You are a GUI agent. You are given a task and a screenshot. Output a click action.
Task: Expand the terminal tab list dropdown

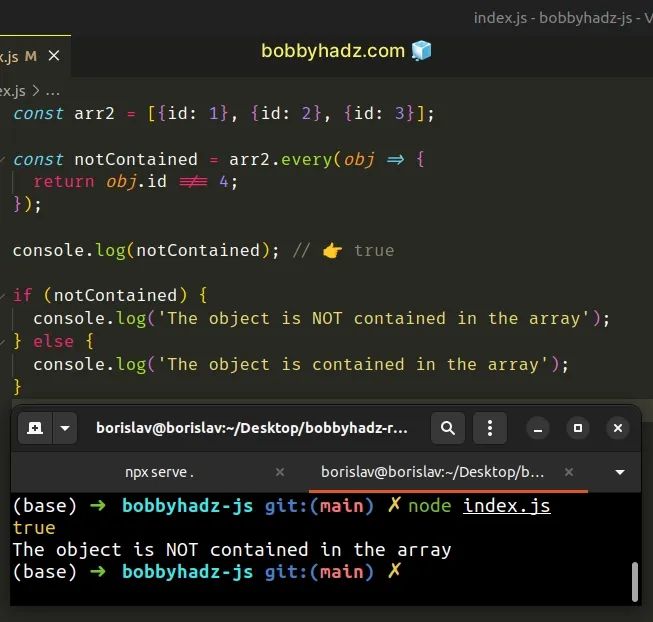click(620, 472)
